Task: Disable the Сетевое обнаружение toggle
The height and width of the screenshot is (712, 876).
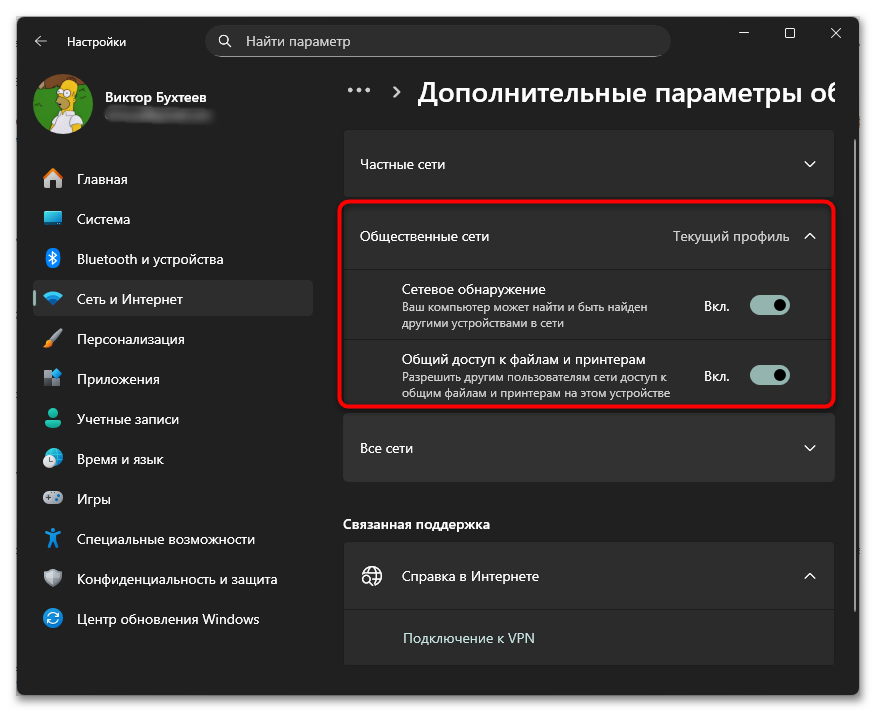Action: pyautogui.click(x=768, y=305)
